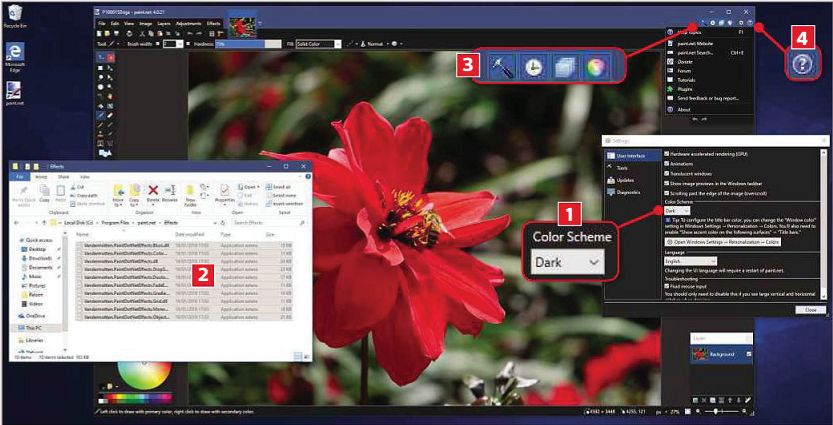Open paint.net desktop shortcut
This screenshot has width=833, height=425.
click(x=14, y=94)
